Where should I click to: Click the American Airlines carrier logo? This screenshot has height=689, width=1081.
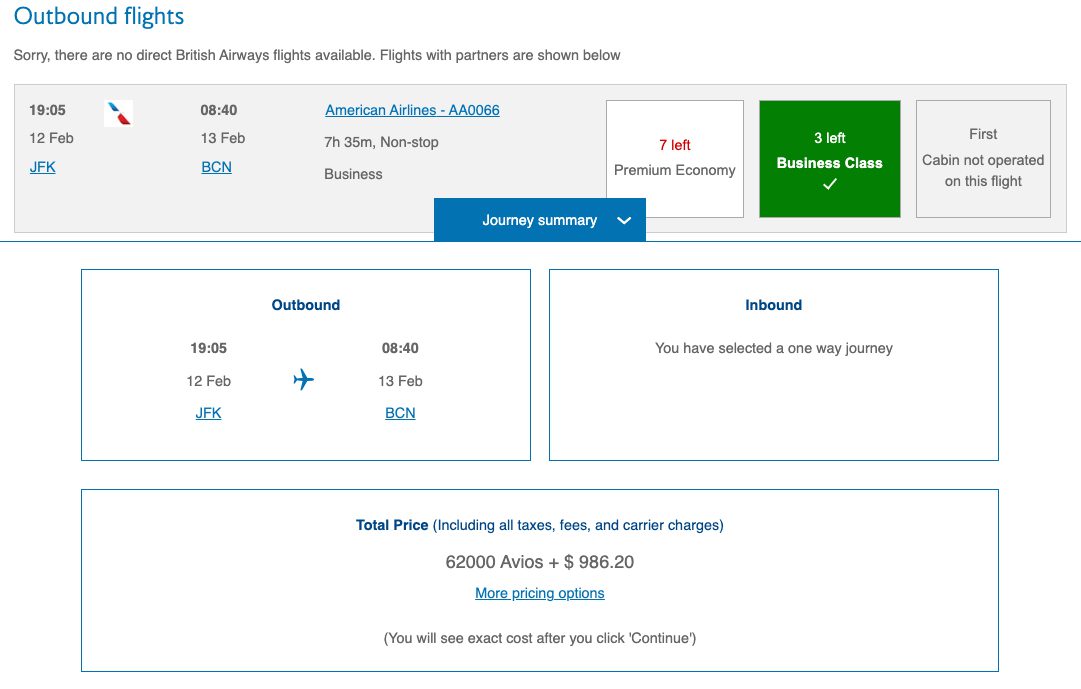point(118,113)
